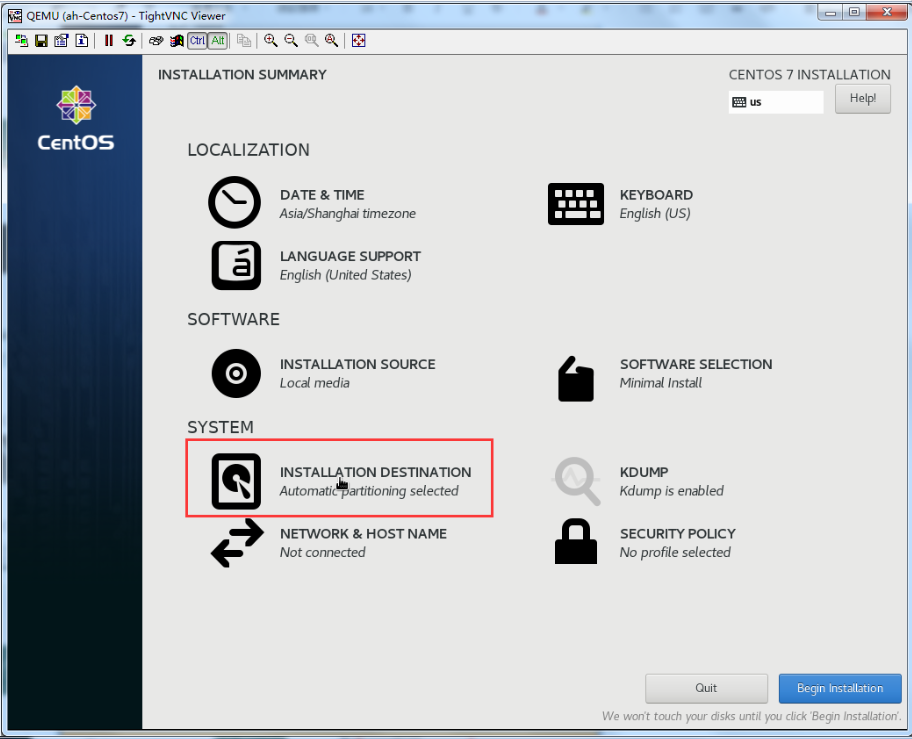
Task: Open connection options in the toolbar
Action: coord(61,41)
